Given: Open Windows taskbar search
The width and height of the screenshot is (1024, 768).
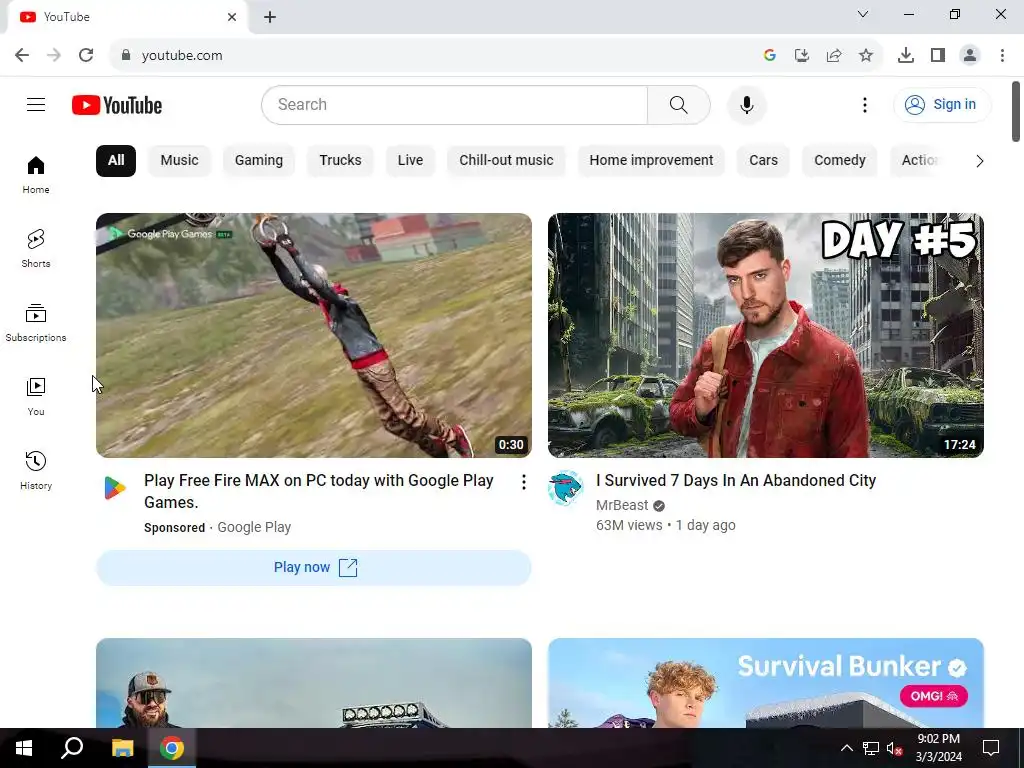Looking at the screenshot, I should click(72, 748).
